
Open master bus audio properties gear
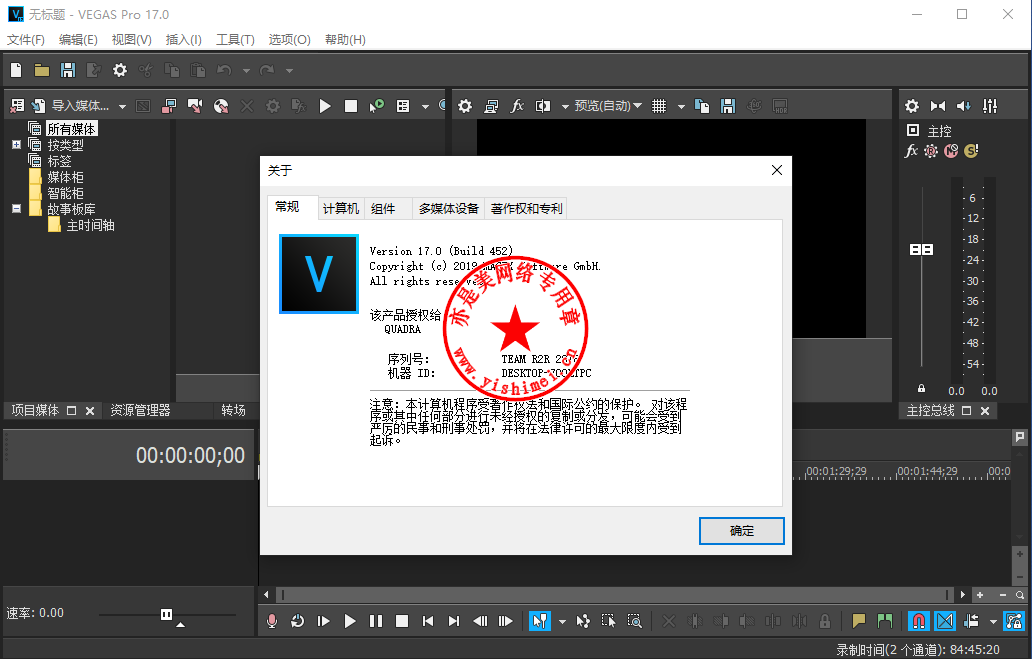[912, 106]
